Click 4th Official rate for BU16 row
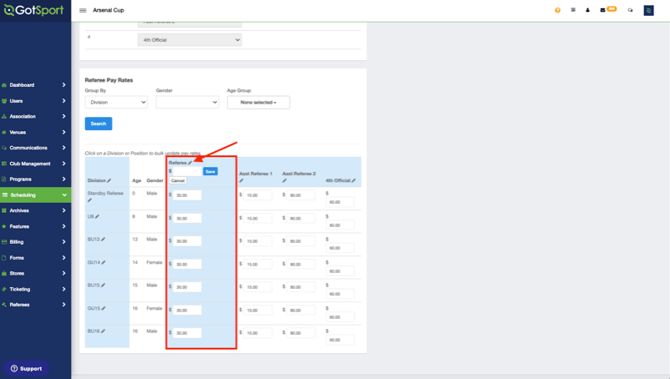Image resolution: width=670 pixels, height=379 pixels. coord(340,340)
